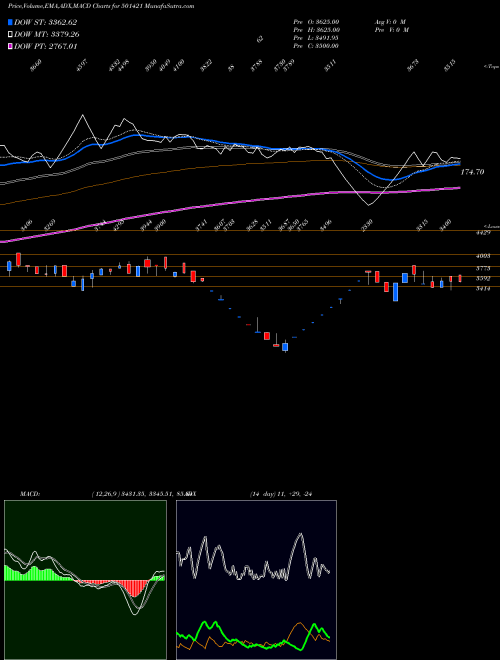Click the 'Pre C: 3500.00' value

(x=316, y=46)
